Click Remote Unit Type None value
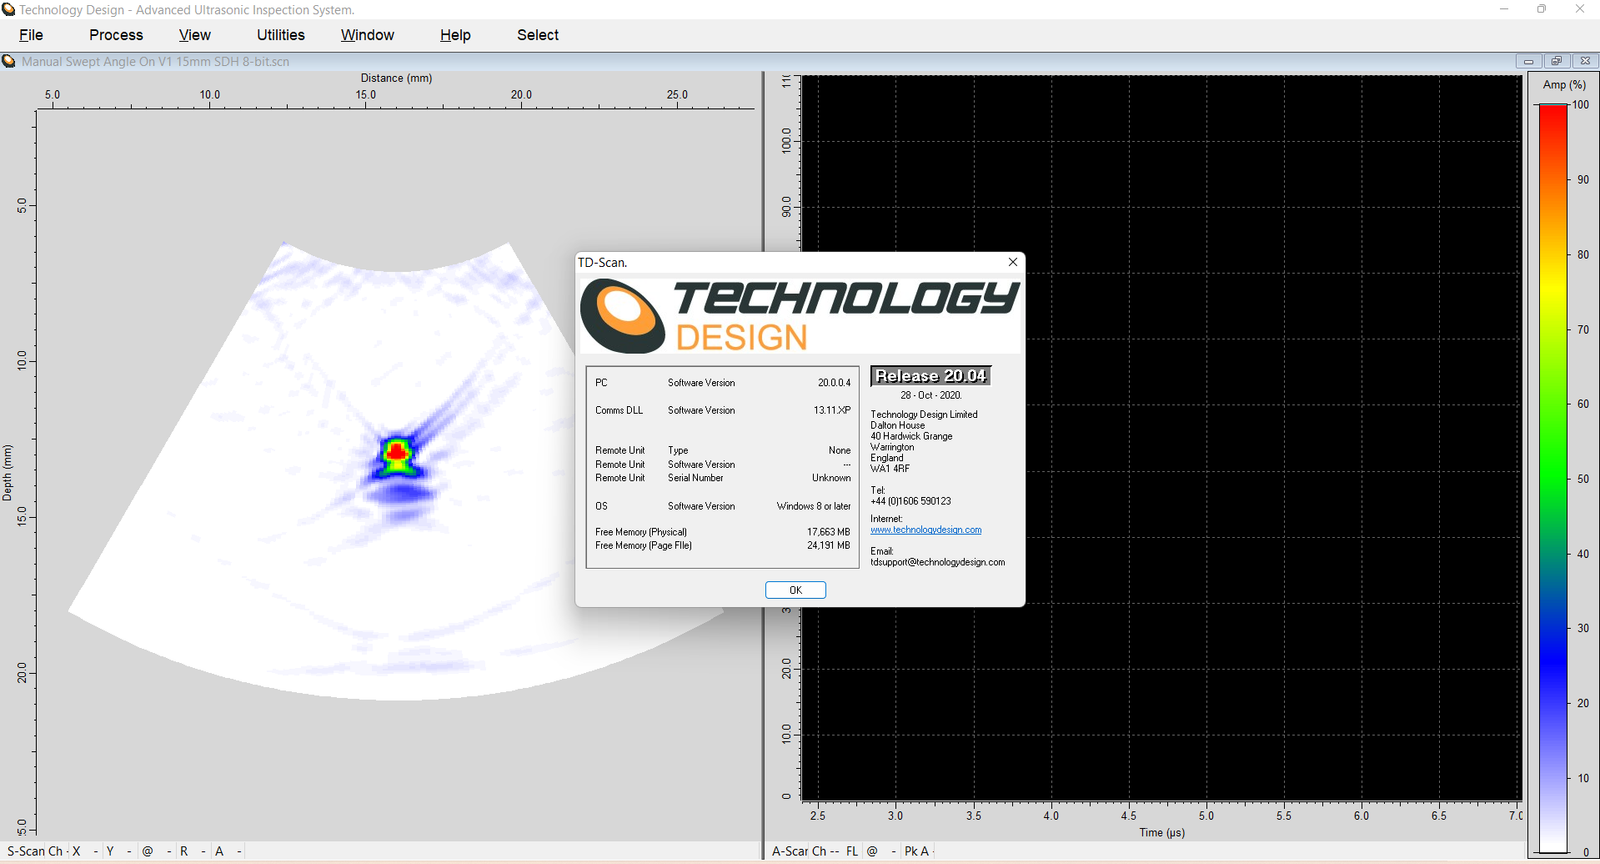The height and width of the screenshot is (864, 1600). pos(840,450)
